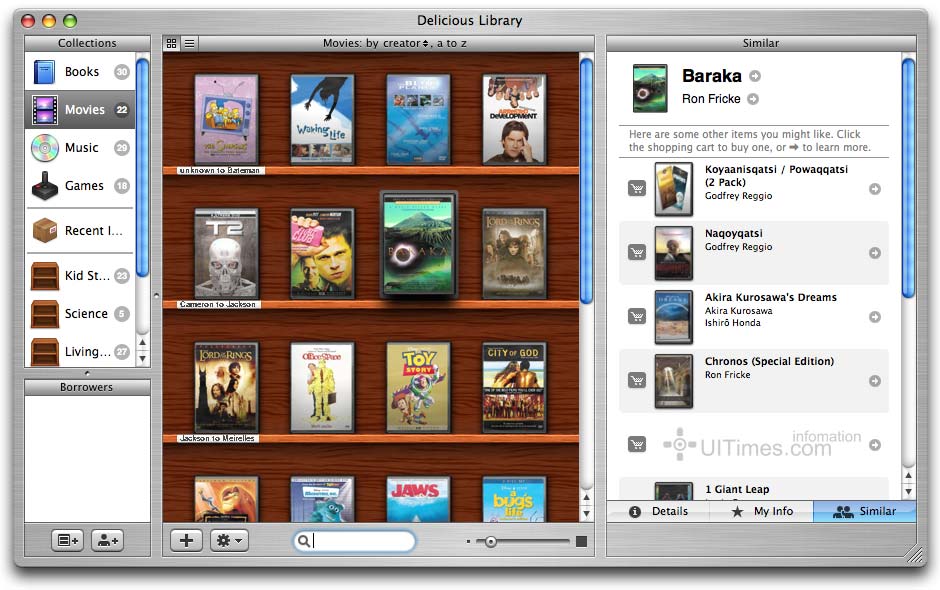Select the Jaws cover
This screenshot has height=590, width=940.
tap(418, 499)
